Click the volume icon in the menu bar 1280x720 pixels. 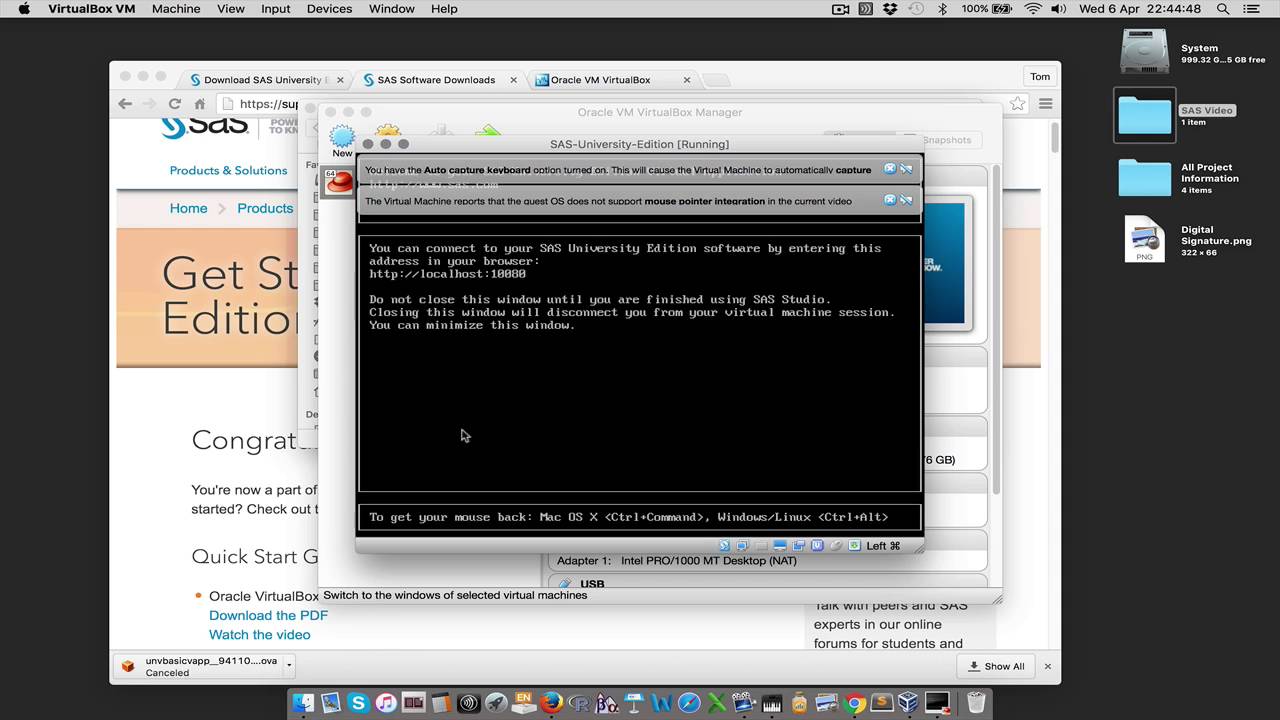pos(1059,9)
